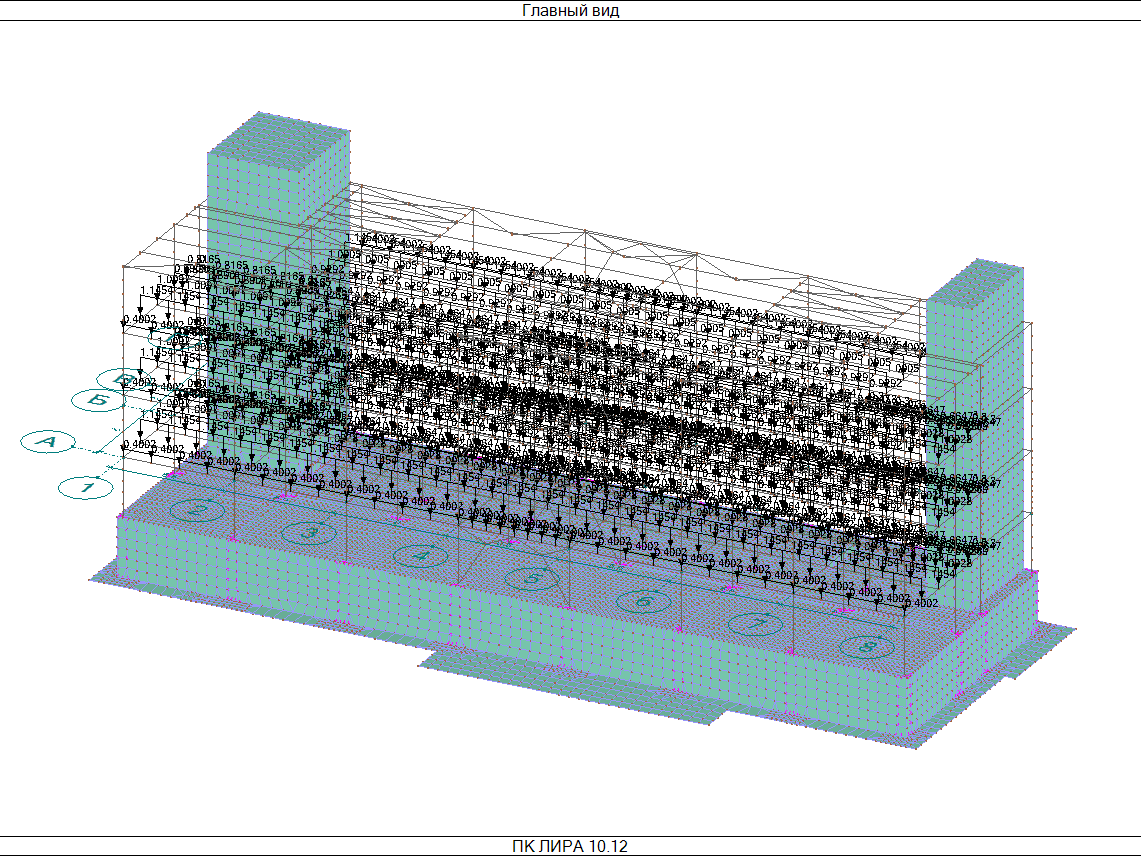Image resolution: width=1141 pixels, height=856 pixels.
Task: Click the 'Главный вид' view title
Action: 570,10
